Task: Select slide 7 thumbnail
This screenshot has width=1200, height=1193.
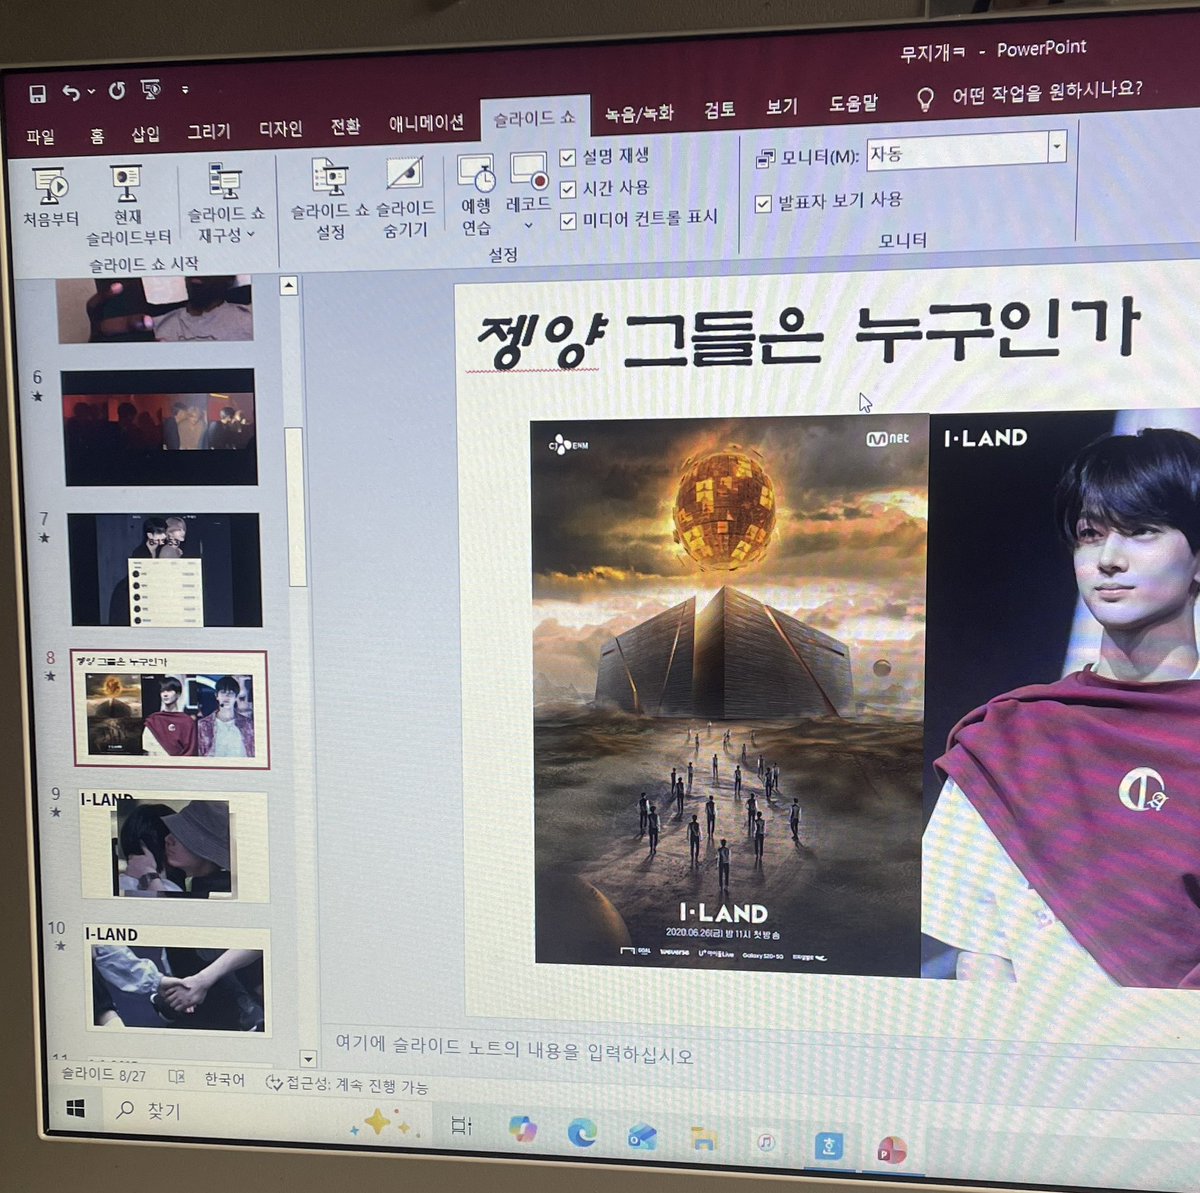Action: (165, 569)
